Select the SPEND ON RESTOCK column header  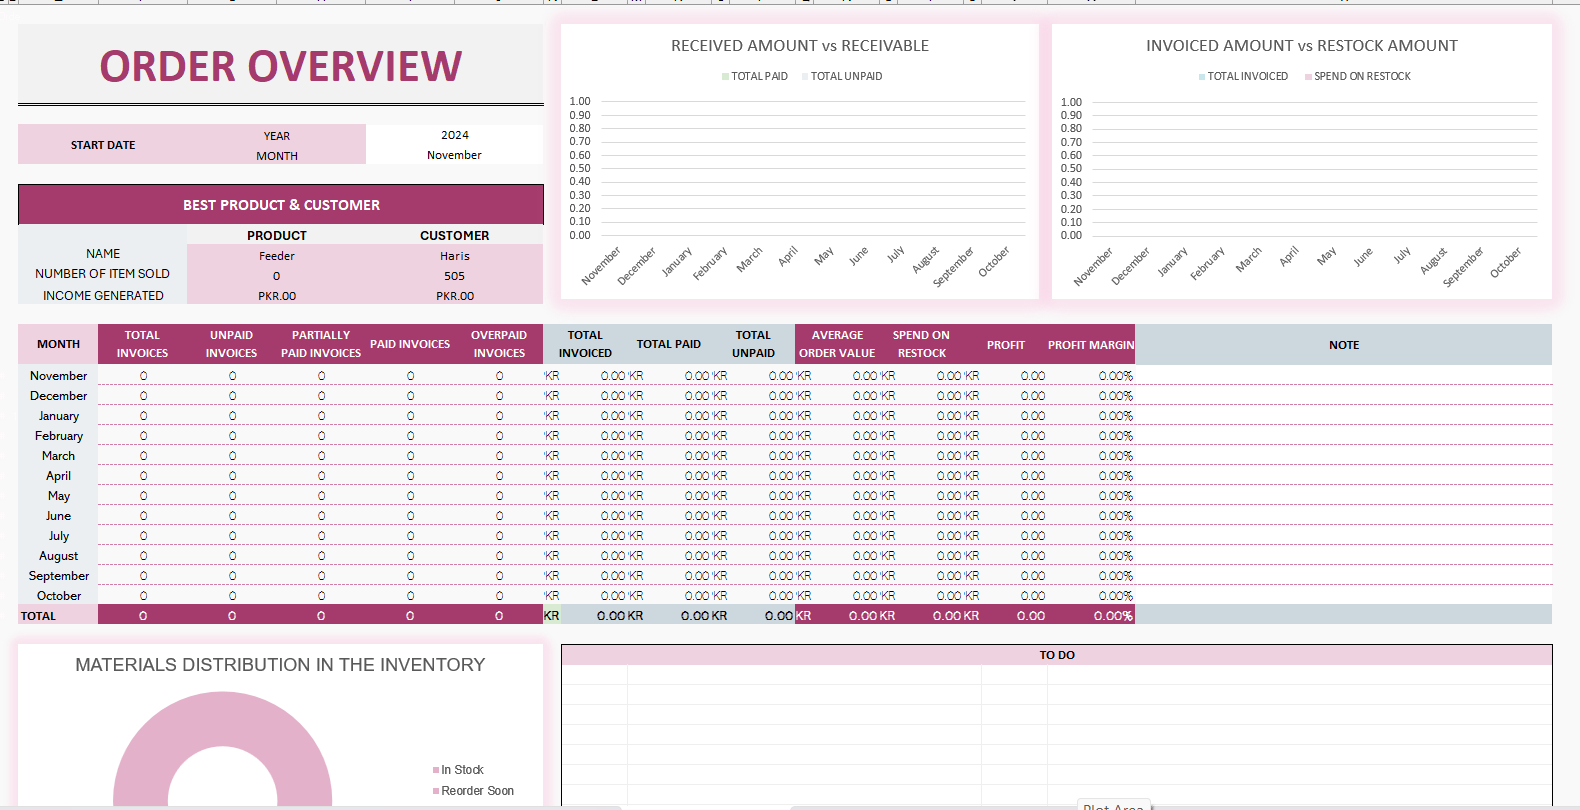pos(921,344)
